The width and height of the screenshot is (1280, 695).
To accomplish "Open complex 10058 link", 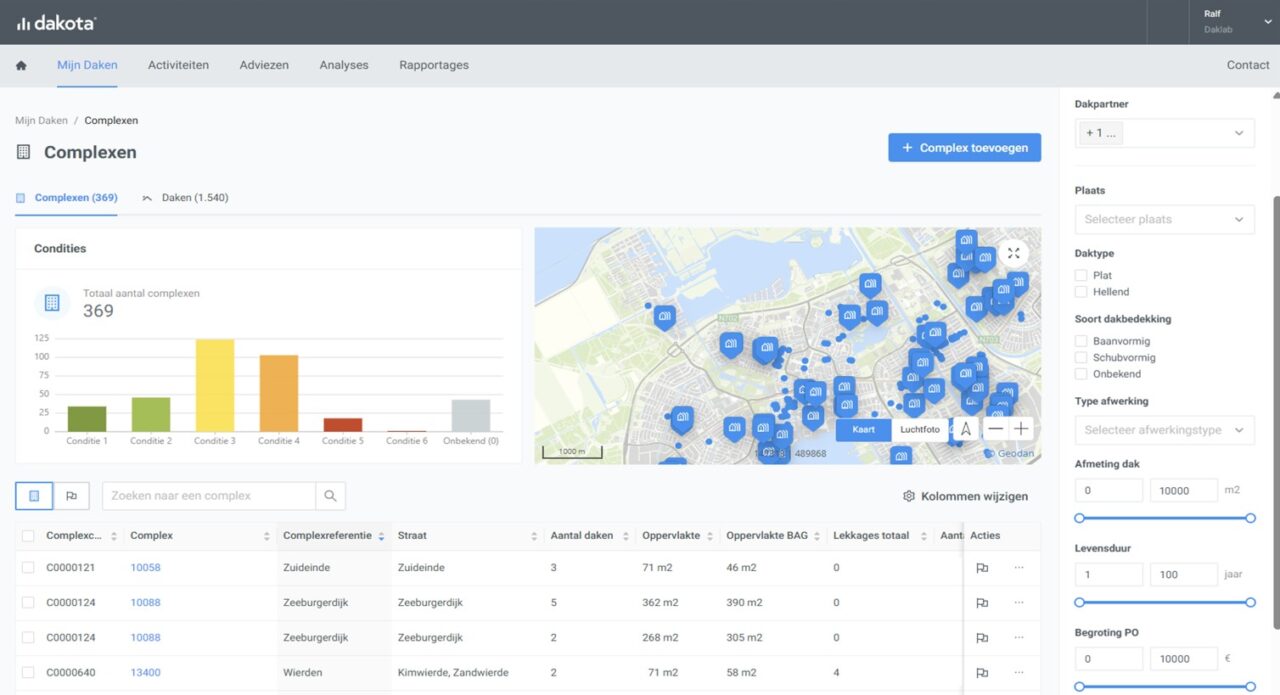I will [145, 568].
